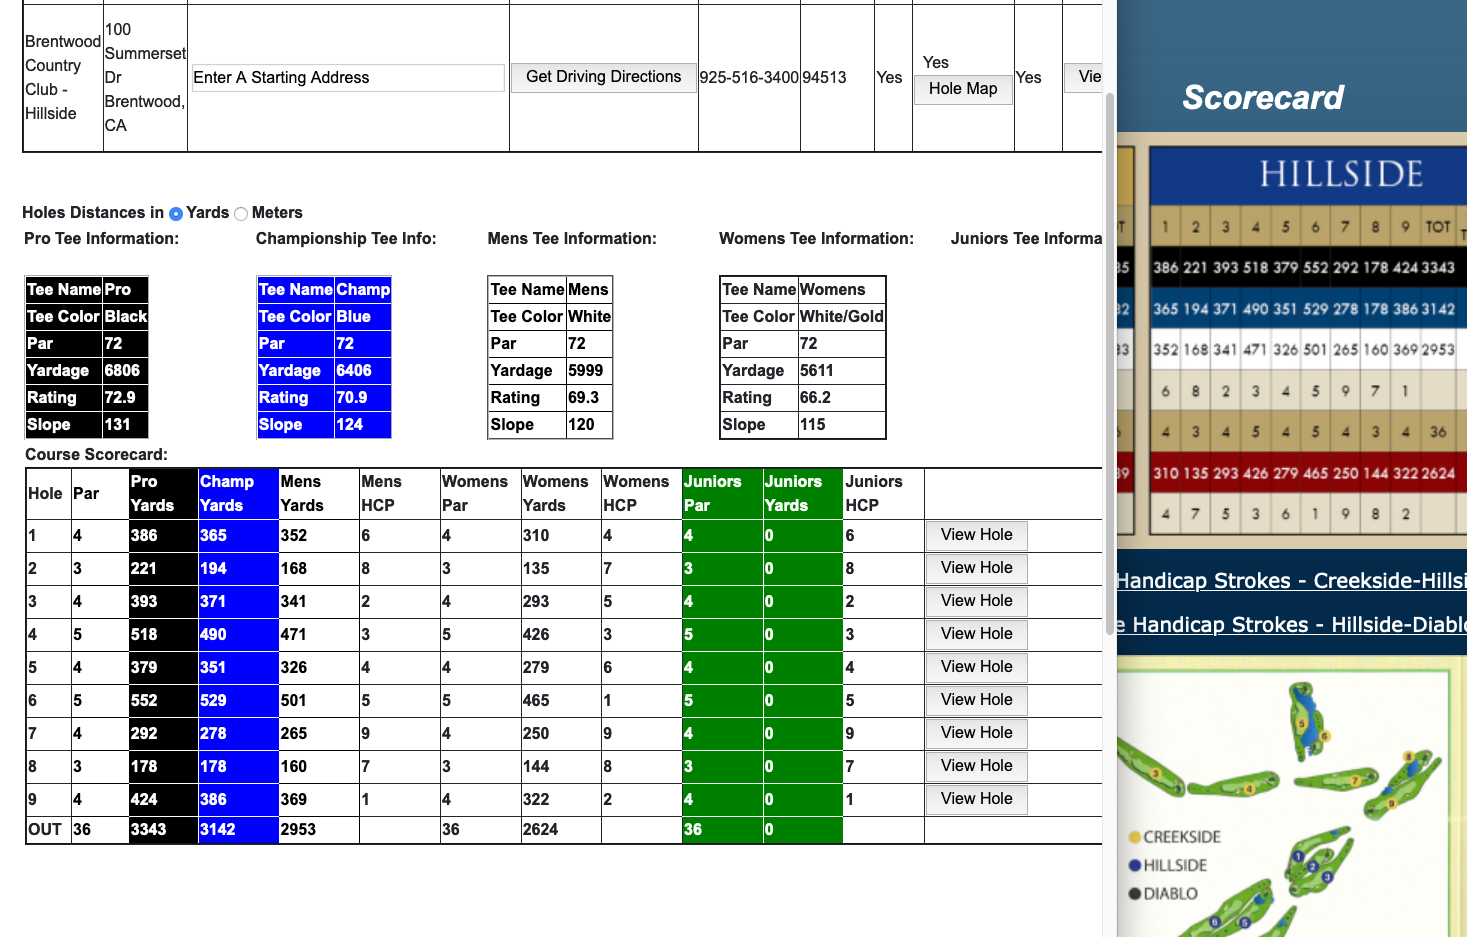The height and width of the screenshot is (937, 1467).
Task: Click View Hole for hole 8
Action: click(x=977, y=766)
